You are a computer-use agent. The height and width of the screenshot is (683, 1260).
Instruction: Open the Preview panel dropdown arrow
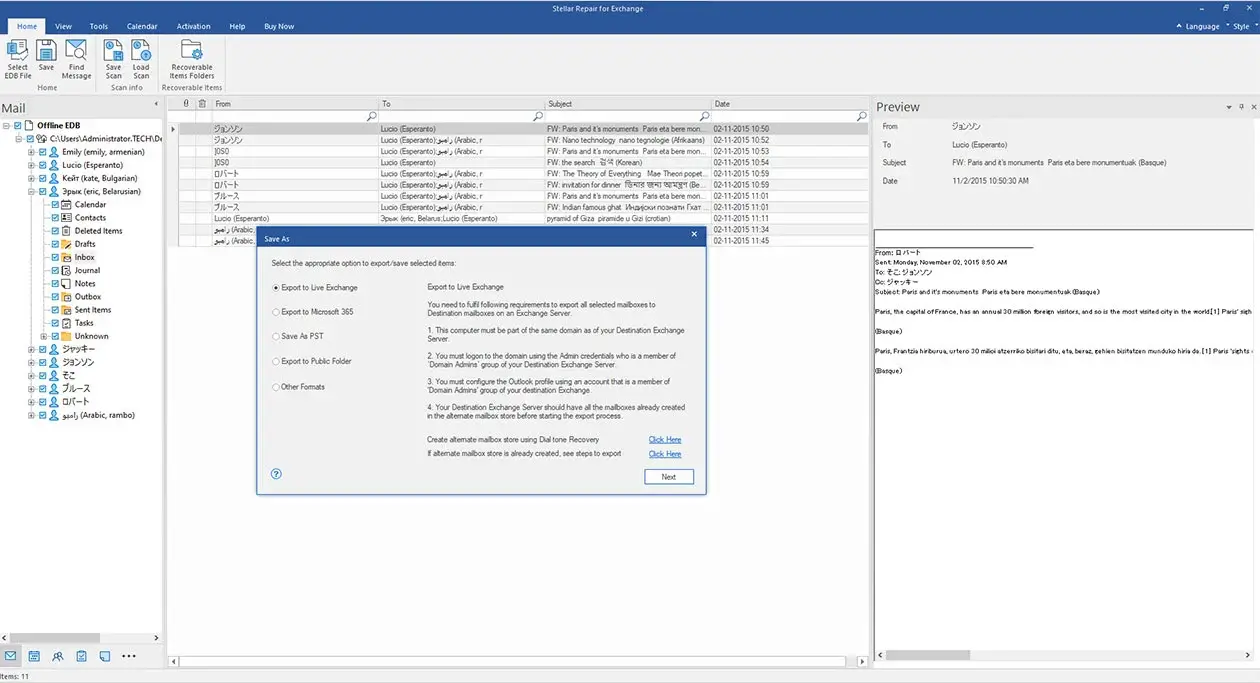(1228, 106)
